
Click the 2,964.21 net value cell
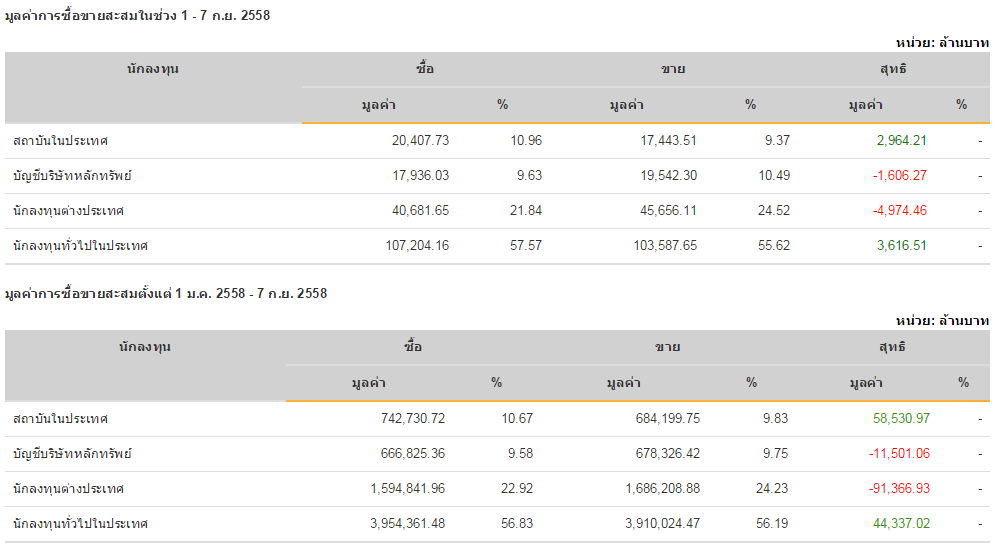[898, 140]
